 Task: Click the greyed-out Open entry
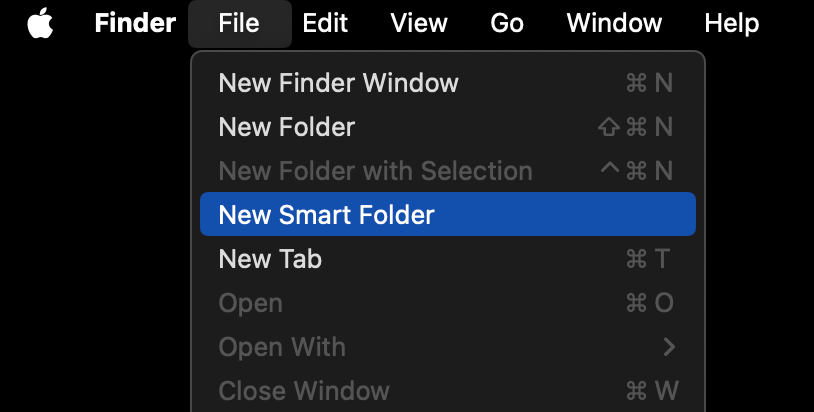[447, 303]
